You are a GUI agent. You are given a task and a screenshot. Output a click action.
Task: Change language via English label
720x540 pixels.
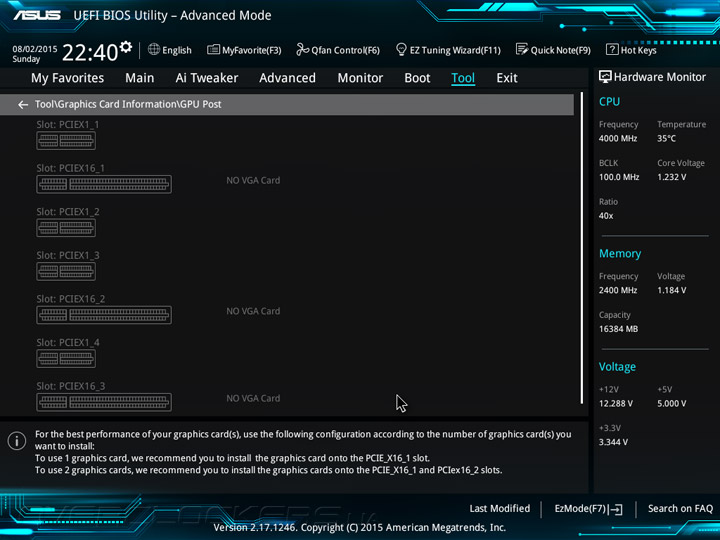click(x=177, y=50)
